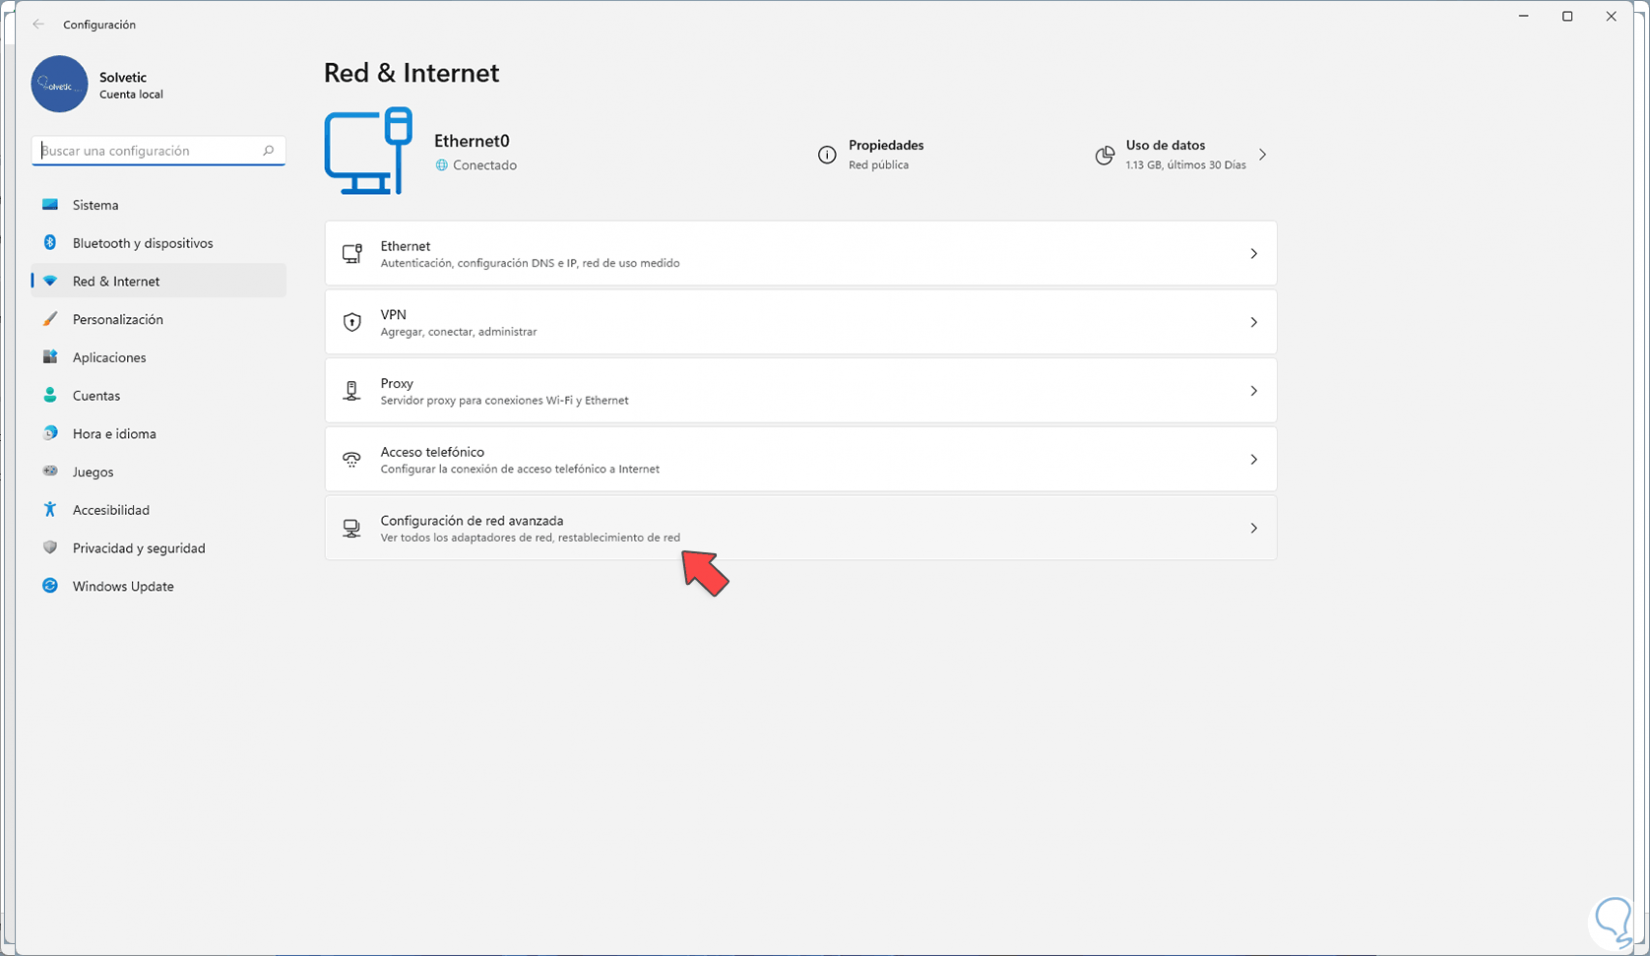Click the Ethernet adapter icon in the list
The image size is (1650, 956).
pyautogui.click(x=352, y=254)
